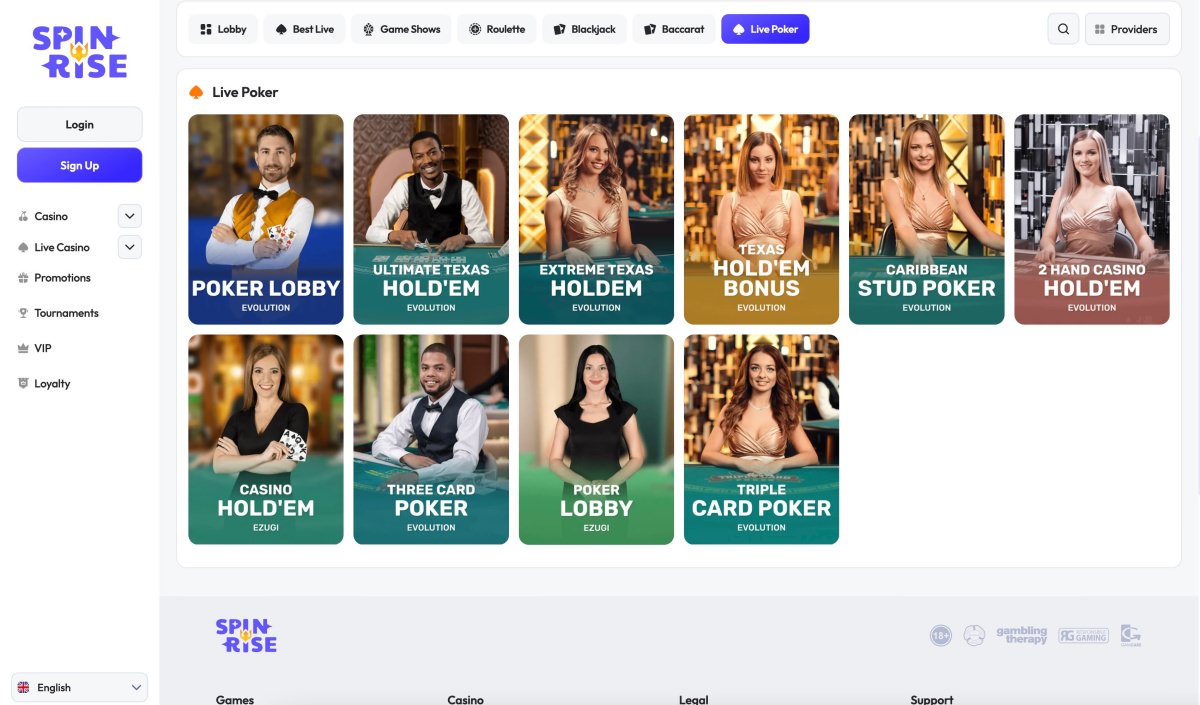Image resolution: width=1200 pixels, height=705 pixels.
Task: Select the Game Shows tab
Action: pyautogui.click(x=401, y=29)
